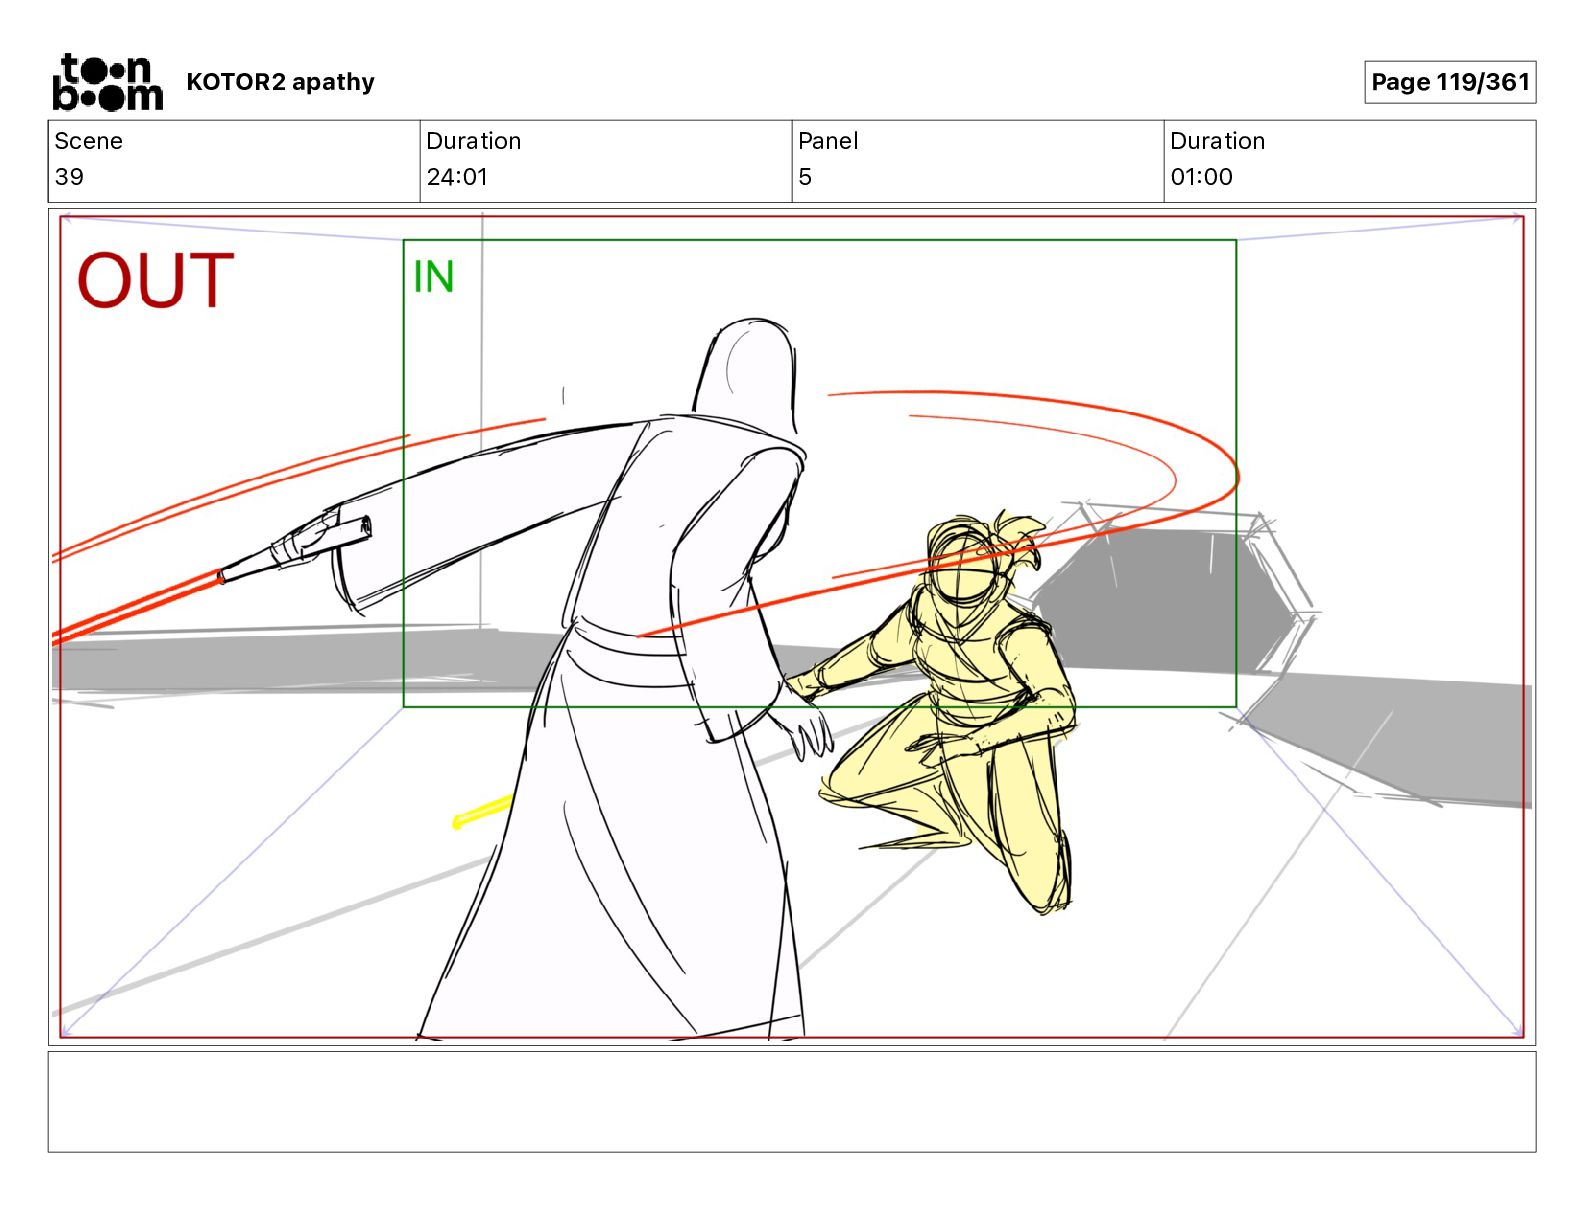Image resolution: width=1584 pixels, height=1224 pixels.
Task: Click the storyboard panel drawing
Action: click(x=792, y=627)
